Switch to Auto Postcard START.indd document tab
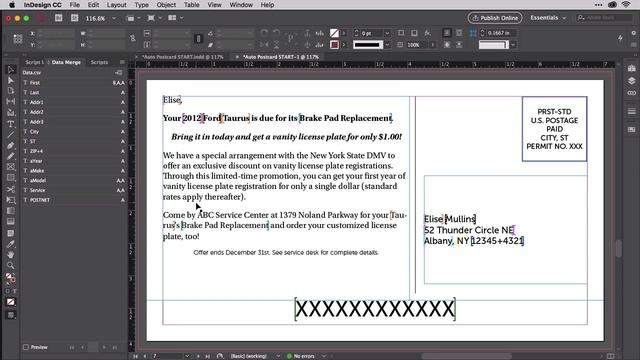 [182, 57]
